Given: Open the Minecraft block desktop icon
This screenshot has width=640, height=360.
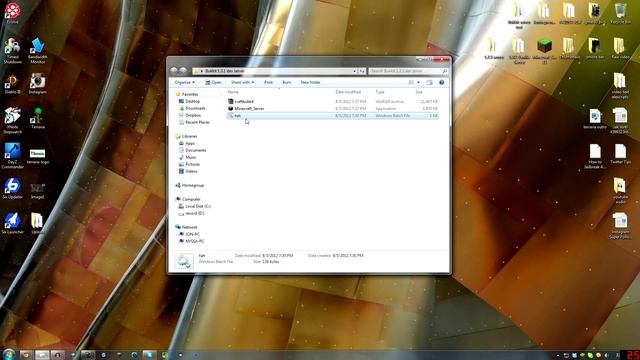Looking at the screenshot, I should 544,51.
